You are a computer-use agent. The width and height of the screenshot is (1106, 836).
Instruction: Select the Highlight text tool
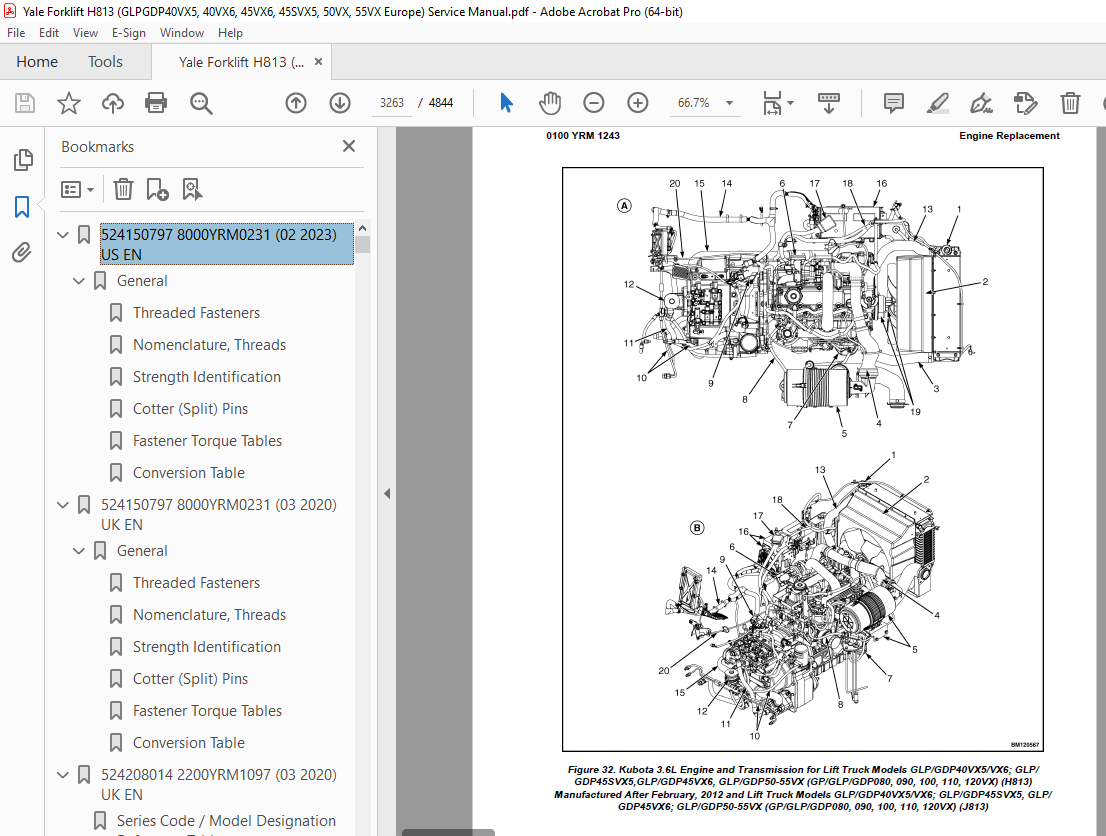[937, 103]
